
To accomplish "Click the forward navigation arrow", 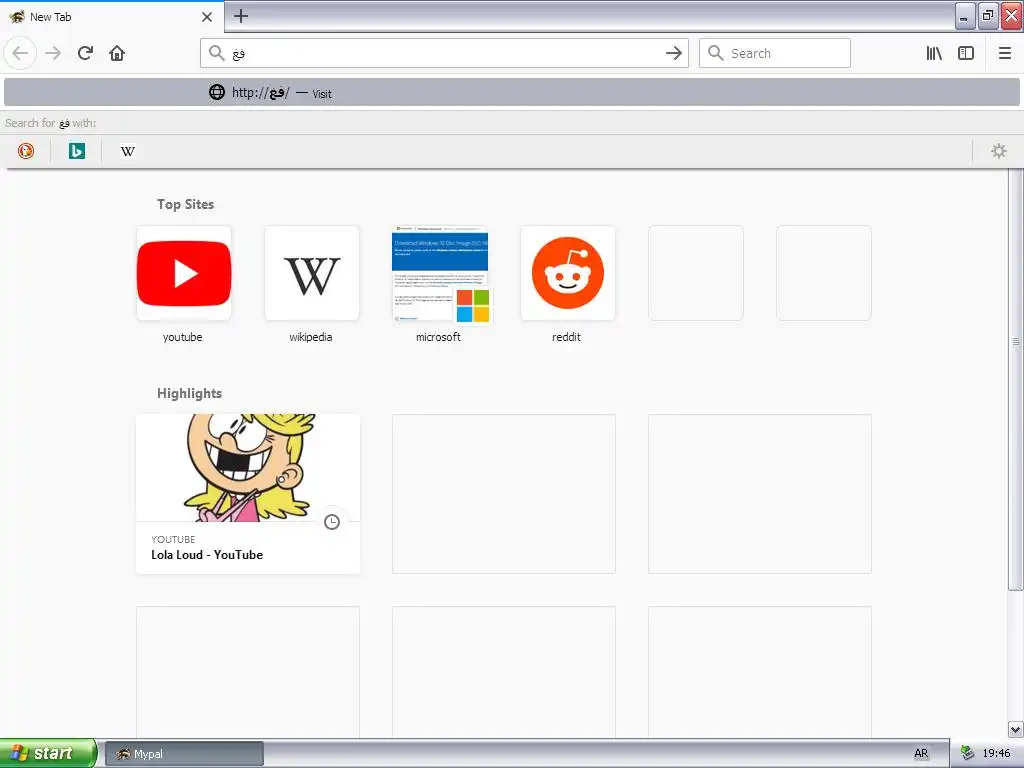I will [53, 53].
